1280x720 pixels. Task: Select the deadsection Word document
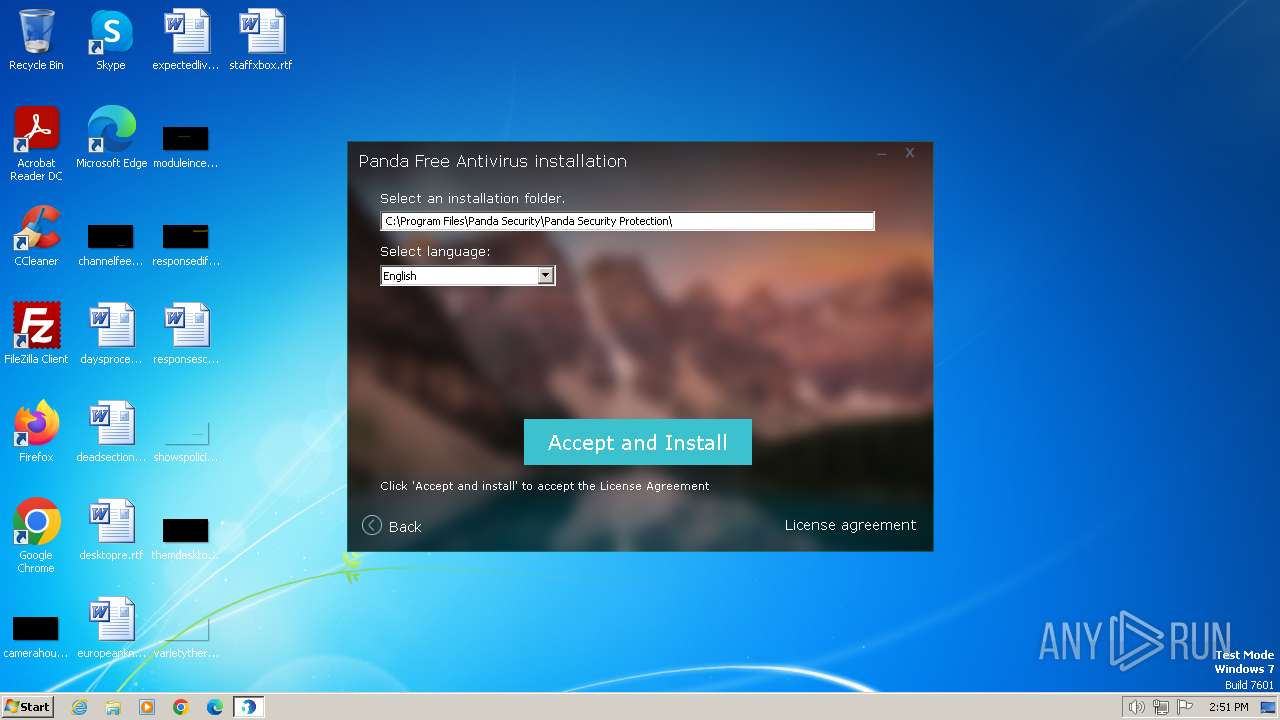tap(111, 432)
